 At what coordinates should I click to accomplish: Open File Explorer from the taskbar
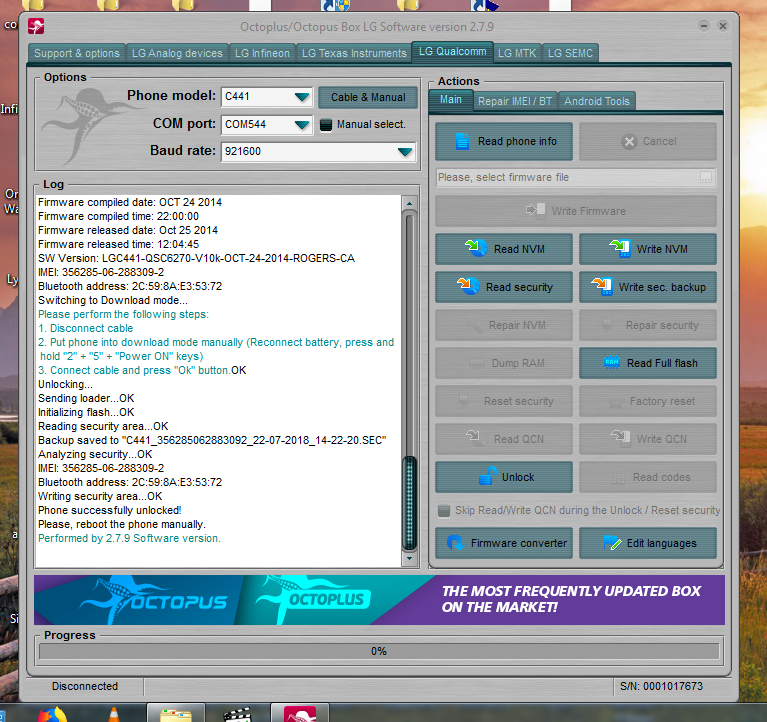pyautogui.click(x=176, y=715)
